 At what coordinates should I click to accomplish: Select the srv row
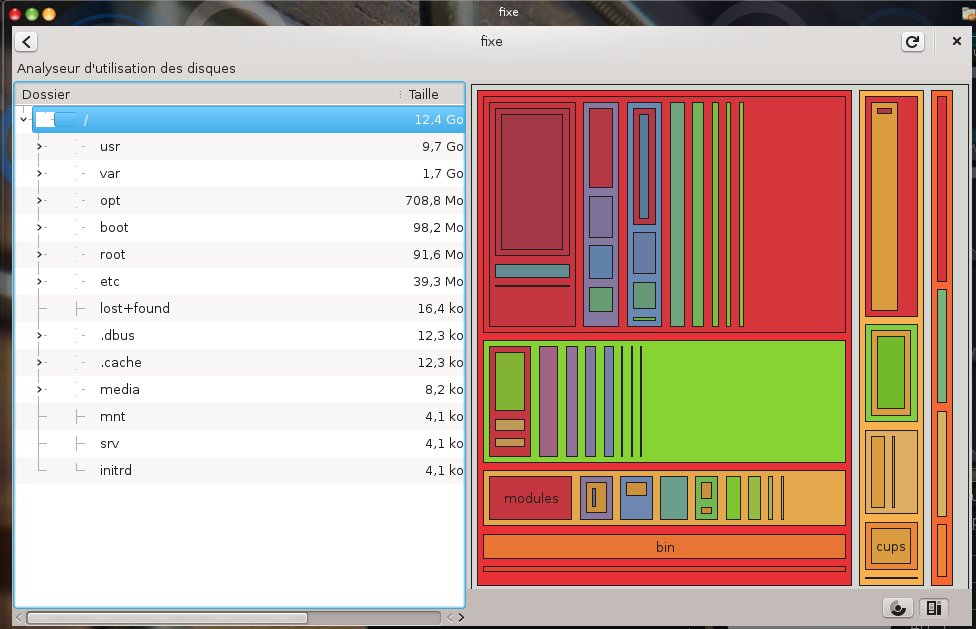[x=240, y=443]
